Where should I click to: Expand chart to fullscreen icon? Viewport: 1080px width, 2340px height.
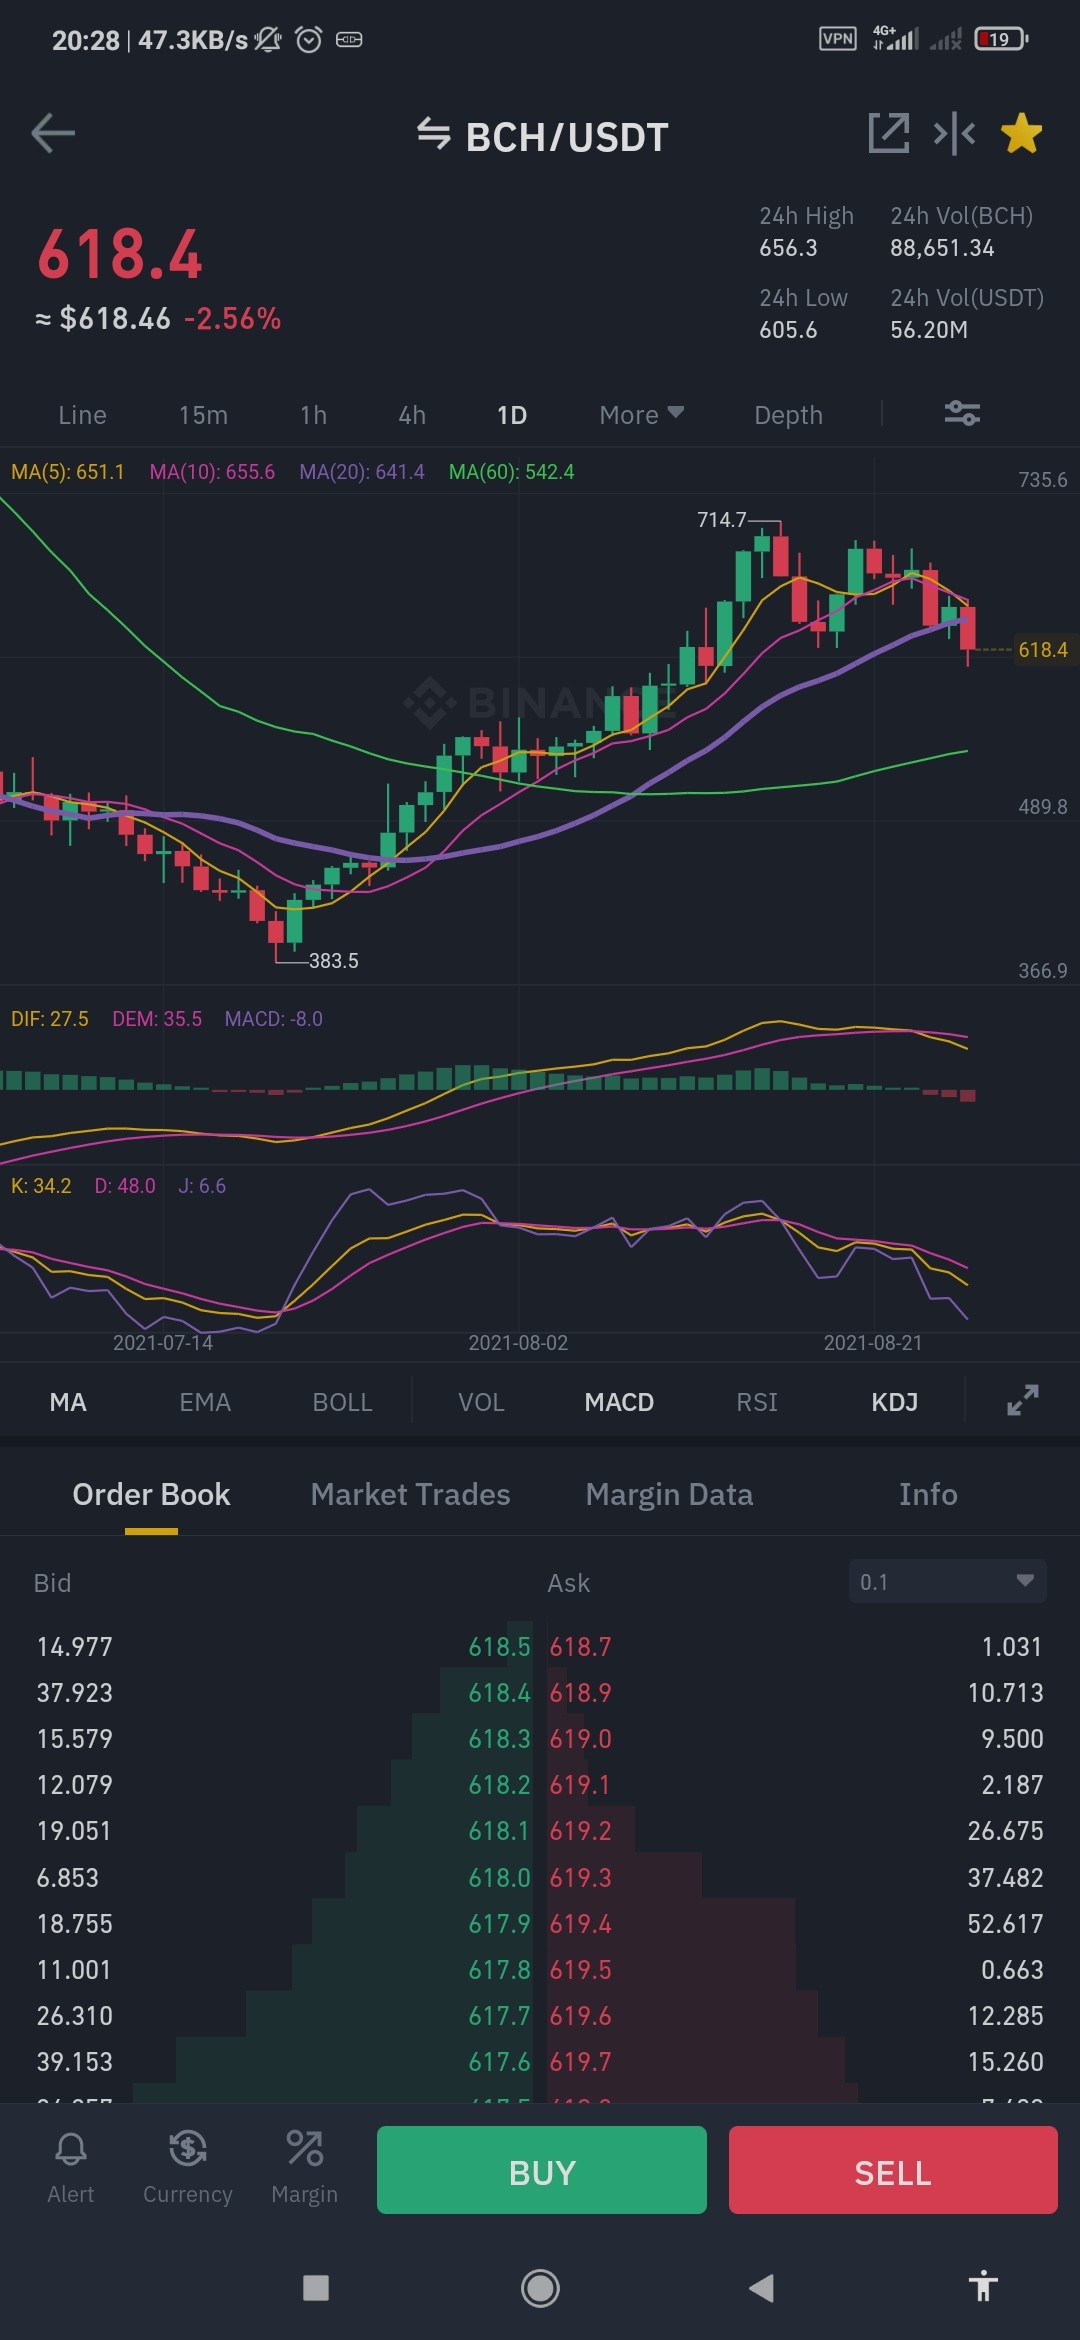pos(1023,1400)
